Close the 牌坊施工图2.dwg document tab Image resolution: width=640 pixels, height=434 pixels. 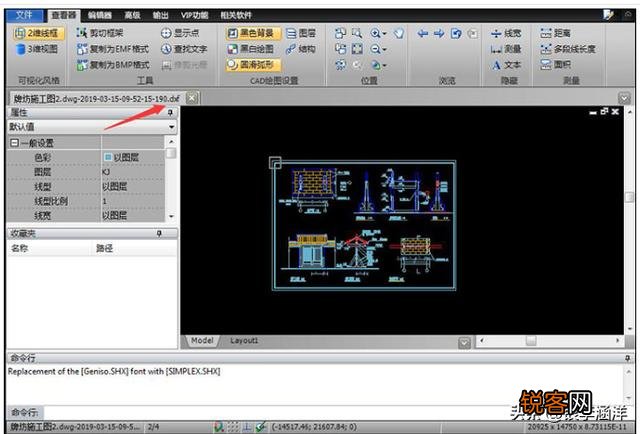click(x=192, y=98)
